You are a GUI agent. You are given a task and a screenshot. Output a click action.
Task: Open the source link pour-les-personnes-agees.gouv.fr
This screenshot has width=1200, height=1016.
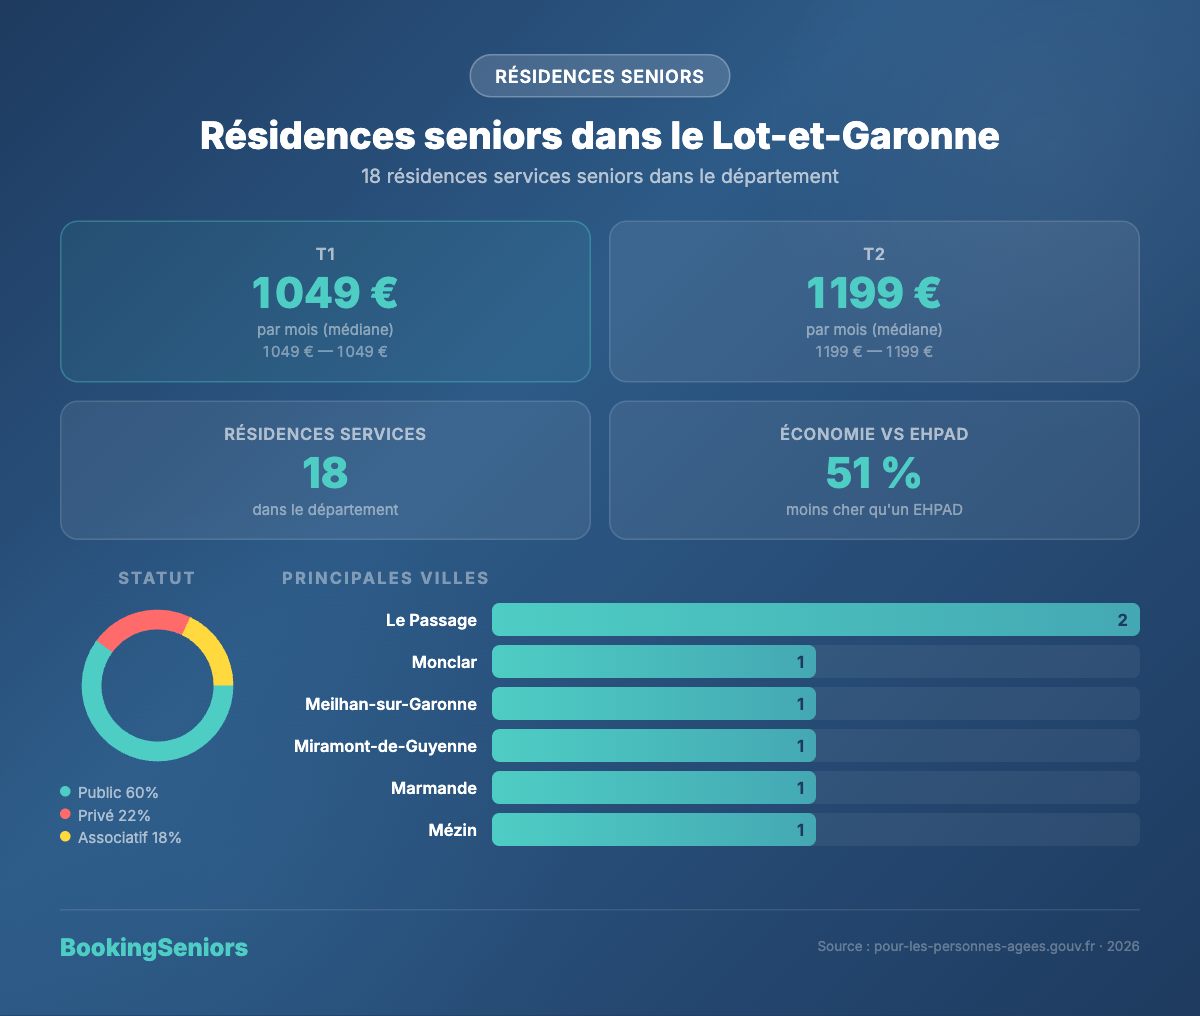pos(983,946)
